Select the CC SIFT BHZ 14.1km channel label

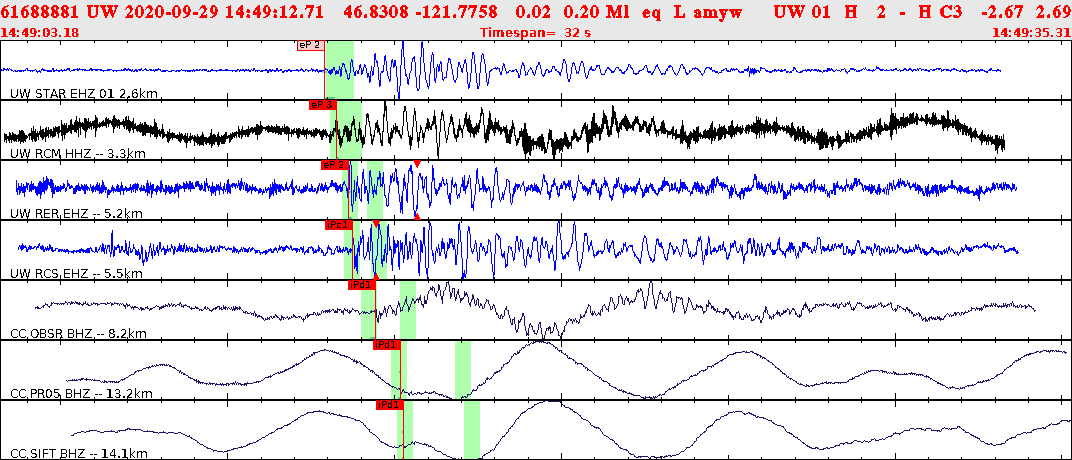click(x=79, y=454)
